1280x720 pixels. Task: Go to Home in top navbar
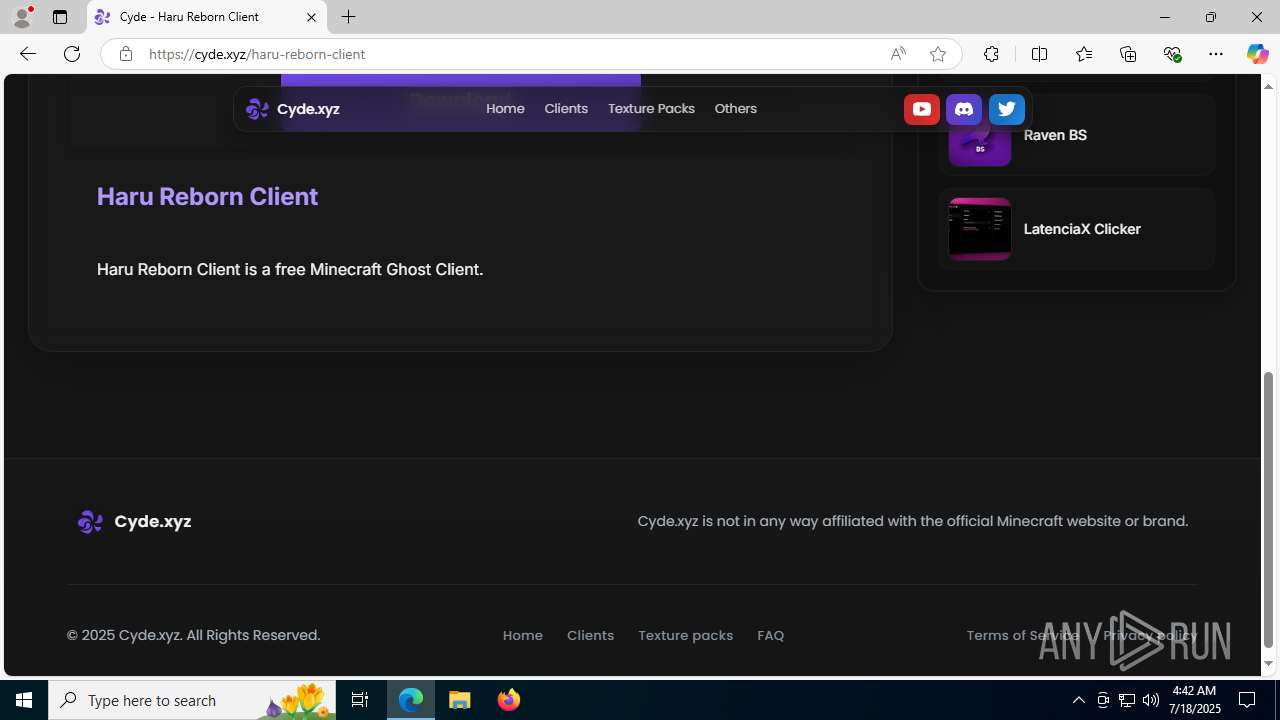(505, 108)
